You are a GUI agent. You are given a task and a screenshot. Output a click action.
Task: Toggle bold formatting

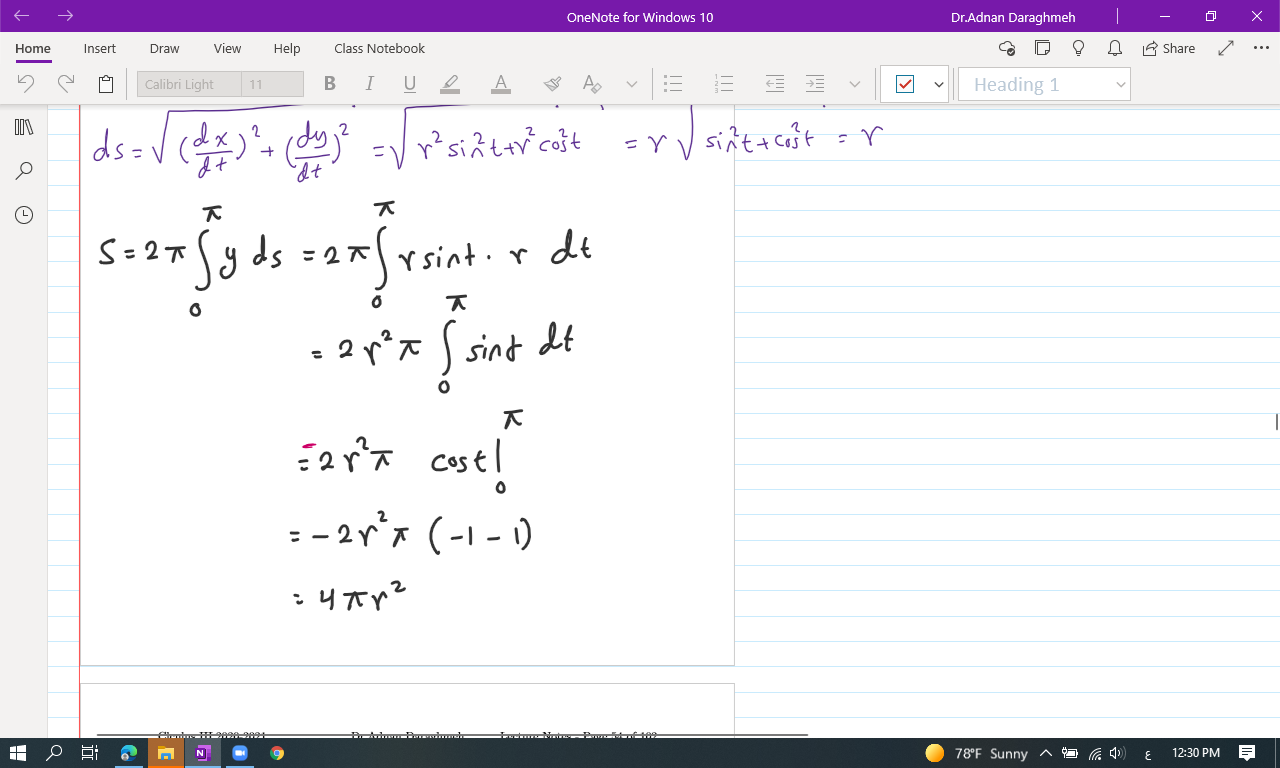329,84
